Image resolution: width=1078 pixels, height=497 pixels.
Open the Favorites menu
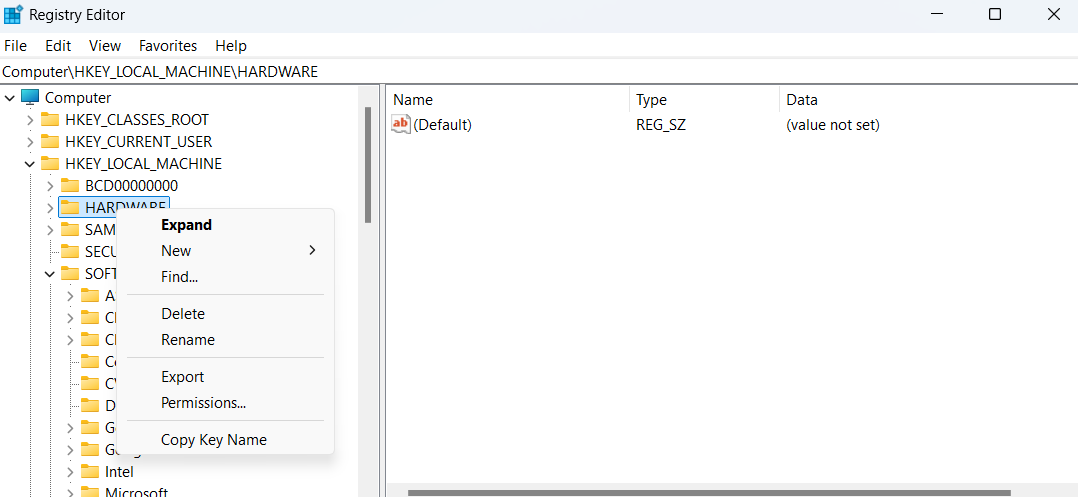click(x=168, y=45)
